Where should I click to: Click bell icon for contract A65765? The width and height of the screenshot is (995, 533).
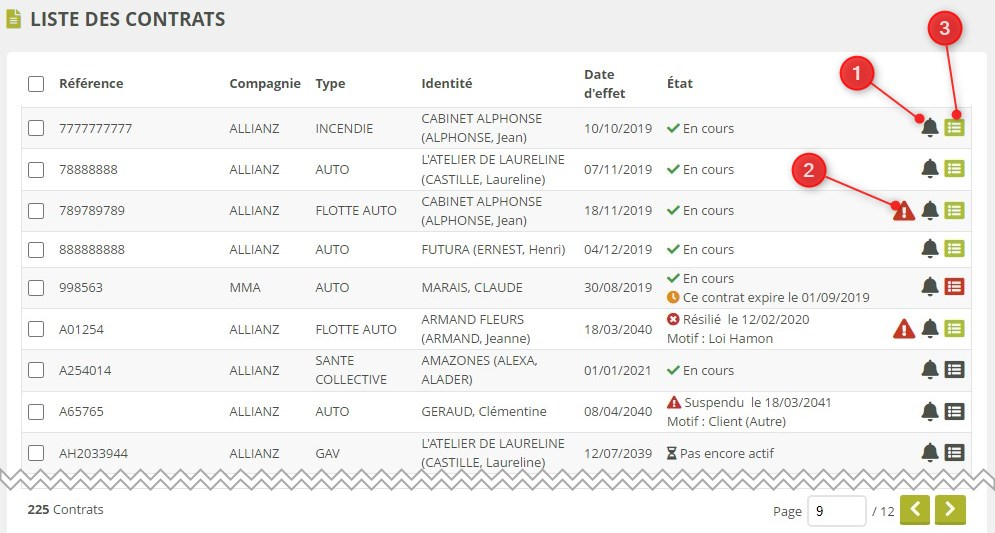coord(930,411)
